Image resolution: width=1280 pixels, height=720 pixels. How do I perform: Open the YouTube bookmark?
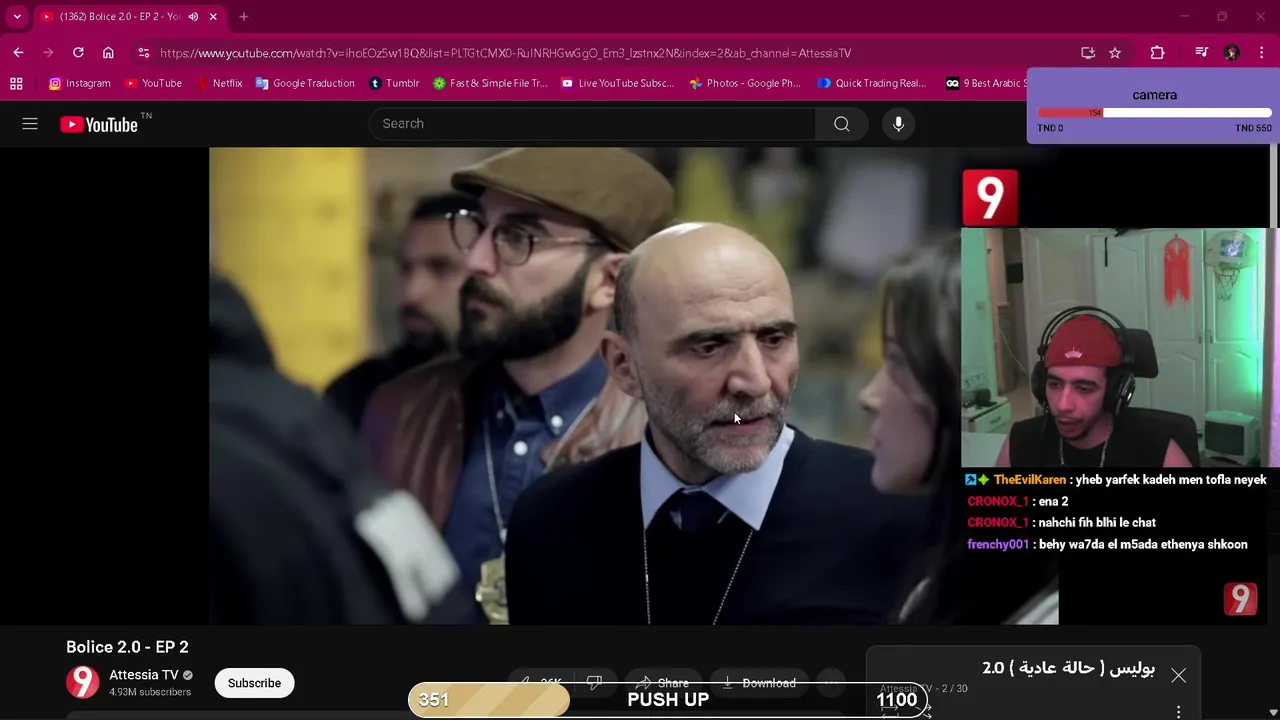[x=153, y=83]
